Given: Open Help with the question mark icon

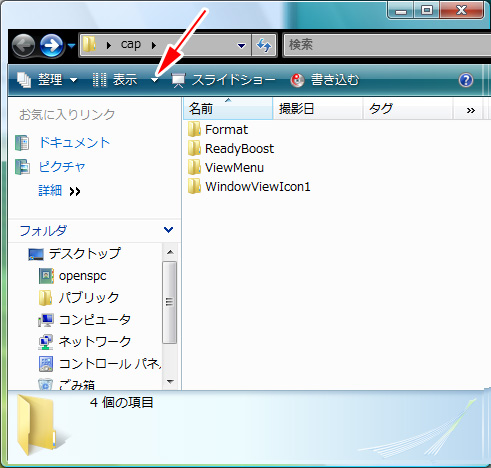Looking at the screenshot, I should [465, 80].
